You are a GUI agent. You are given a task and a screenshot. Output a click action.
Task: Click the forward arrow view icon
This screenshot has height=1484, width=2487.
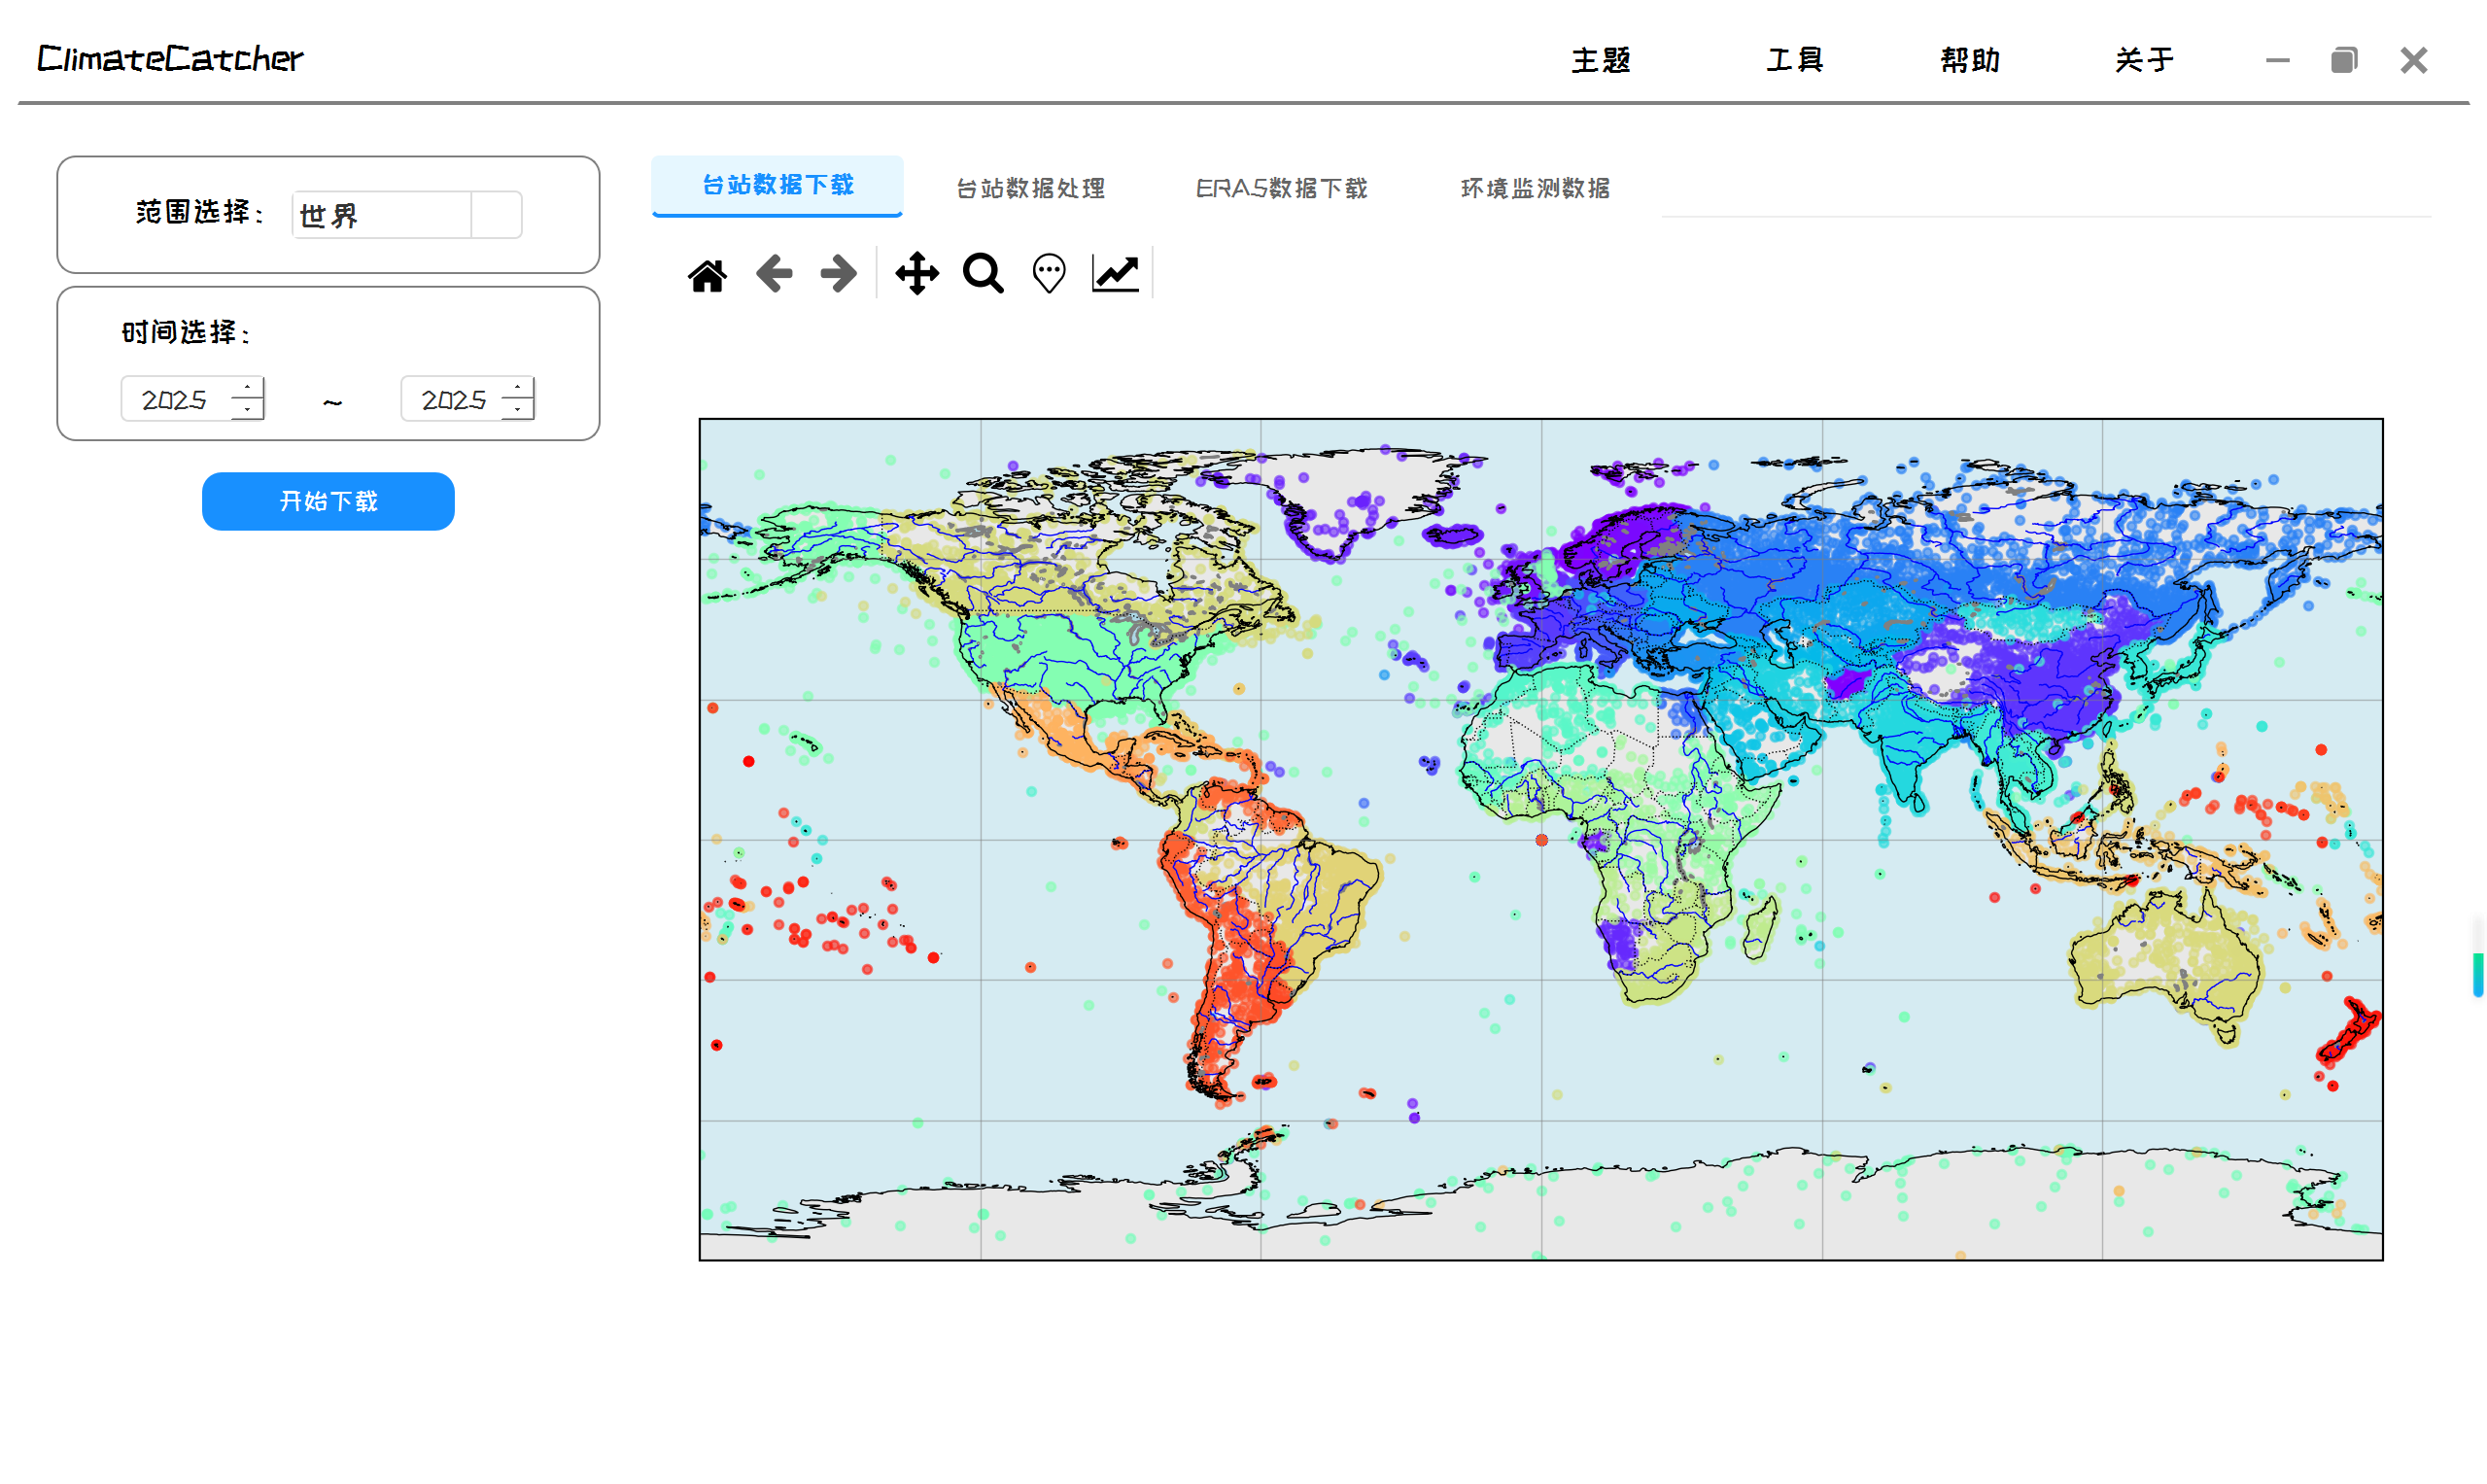[x=838, y=273]
